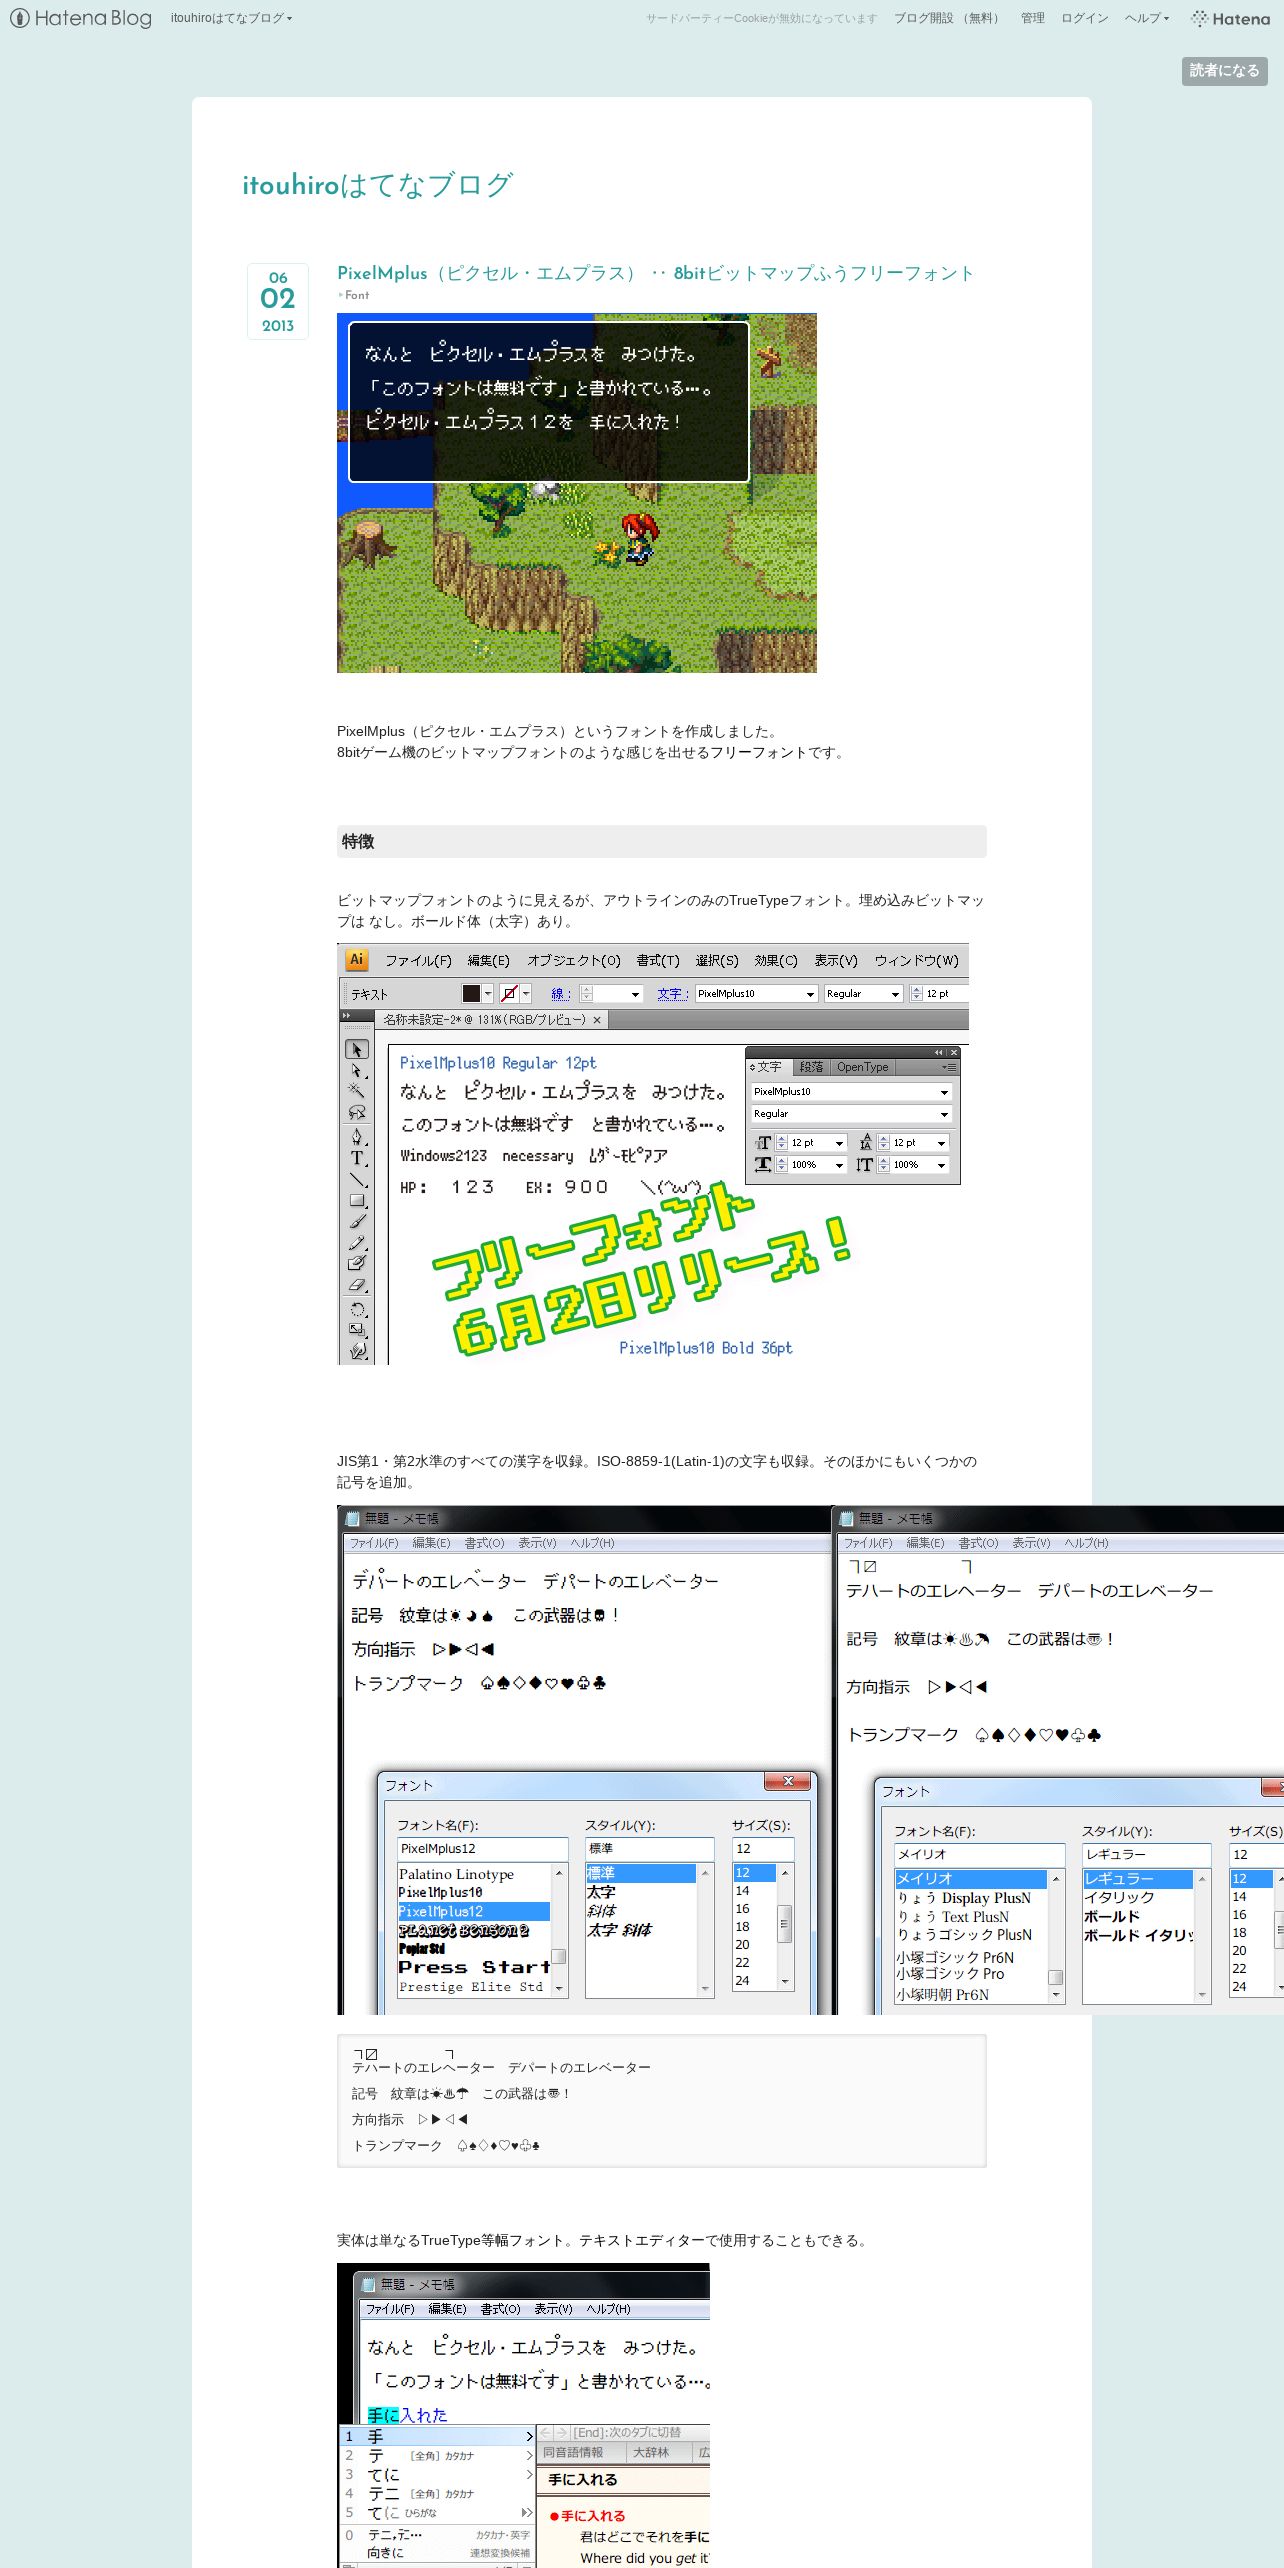Select the Lasso tool in Illustrator
The width and height of the screenshot is (1284, 2568).
coord(357,1112)
